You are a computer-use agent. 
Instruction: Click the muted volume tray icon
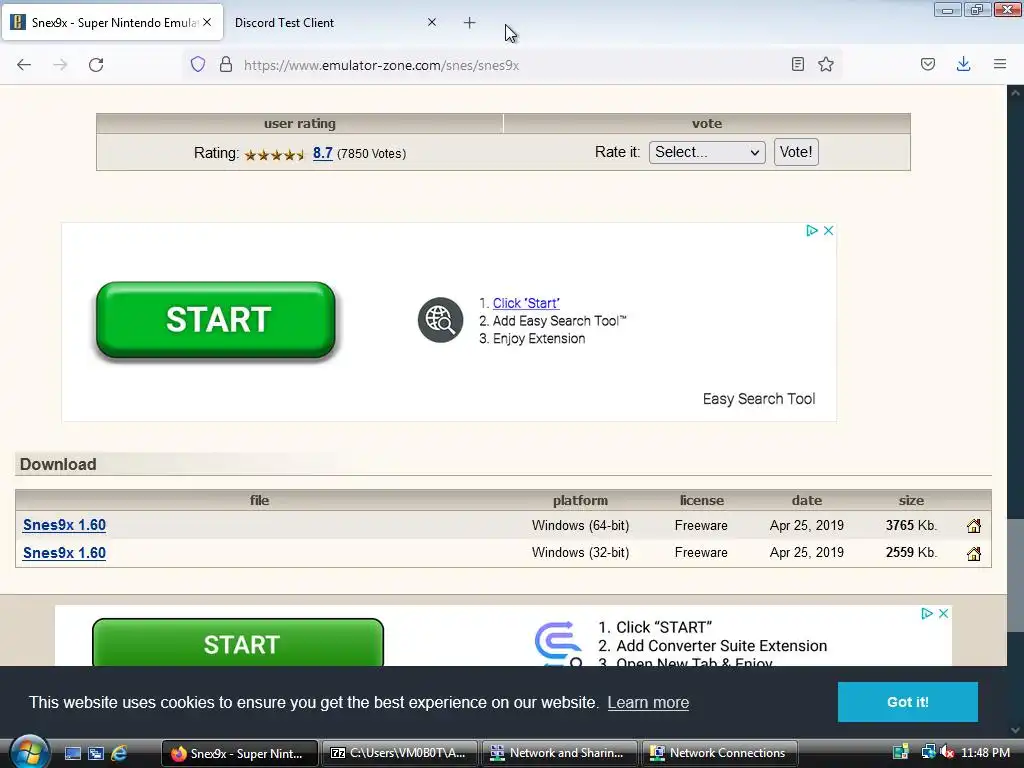(x=948, y=753)
